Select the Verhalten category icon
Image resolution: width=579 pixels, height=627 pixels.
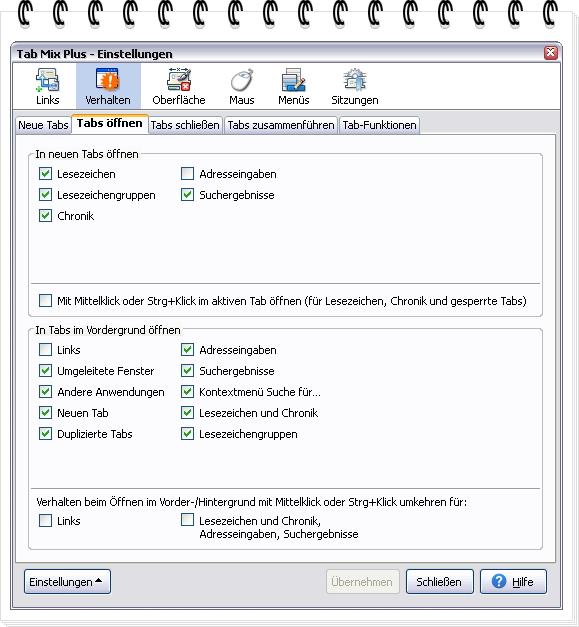(x=108, y=86)
